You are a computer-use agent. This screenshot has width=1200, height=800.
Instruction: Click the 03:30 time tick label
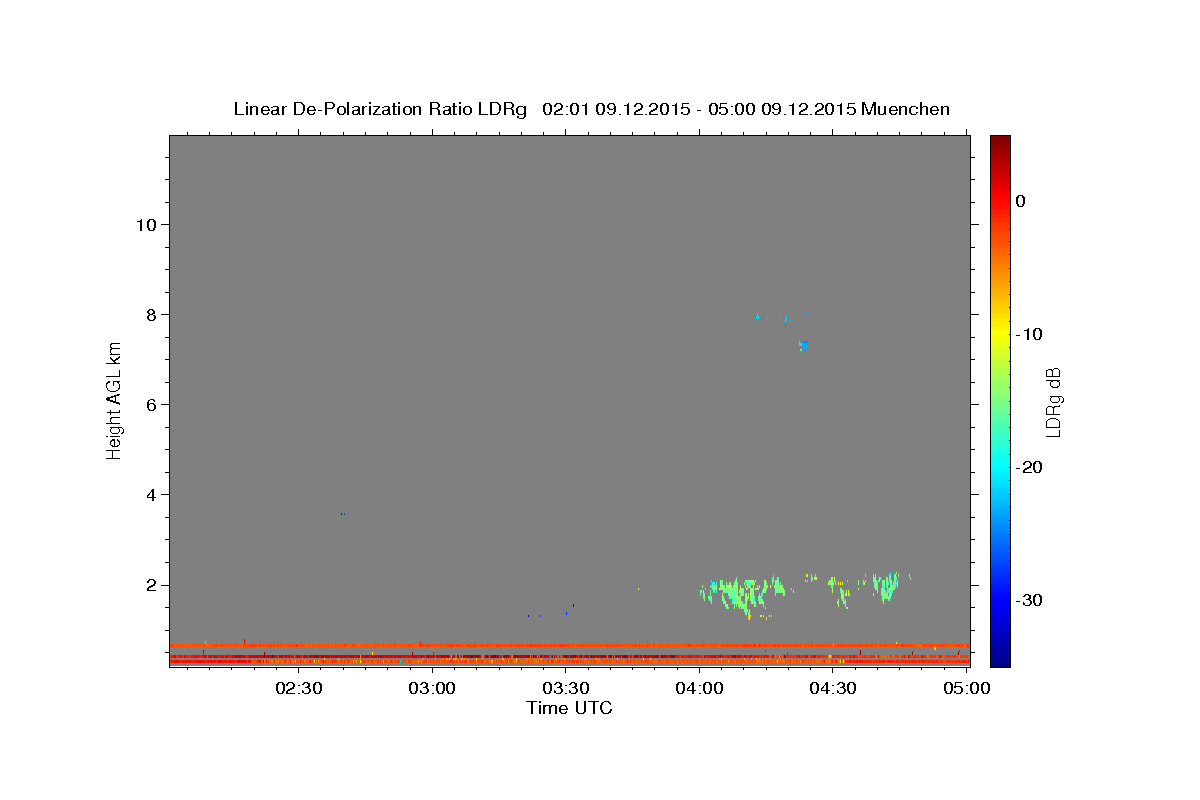566,688
